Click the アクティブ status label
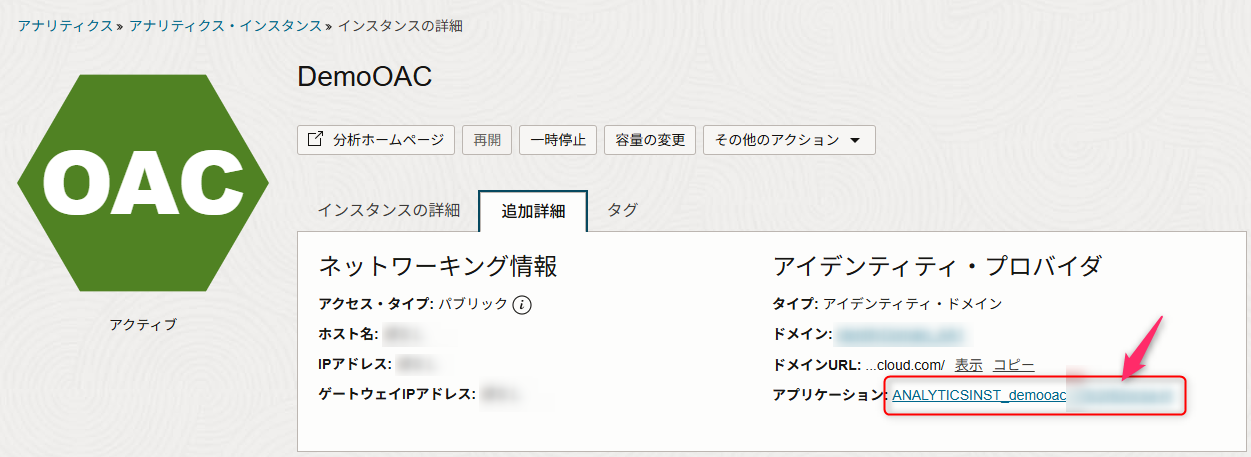This screenshot has height=457, width=1251. pyautogui.click(x=143, y=324)
